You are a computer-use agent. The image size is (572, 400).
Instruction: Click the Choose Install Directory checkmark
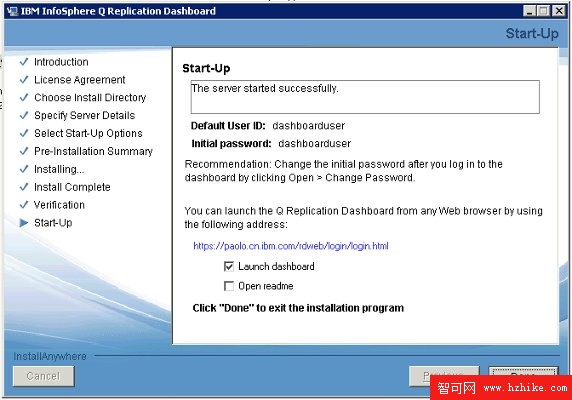(24, 97)
